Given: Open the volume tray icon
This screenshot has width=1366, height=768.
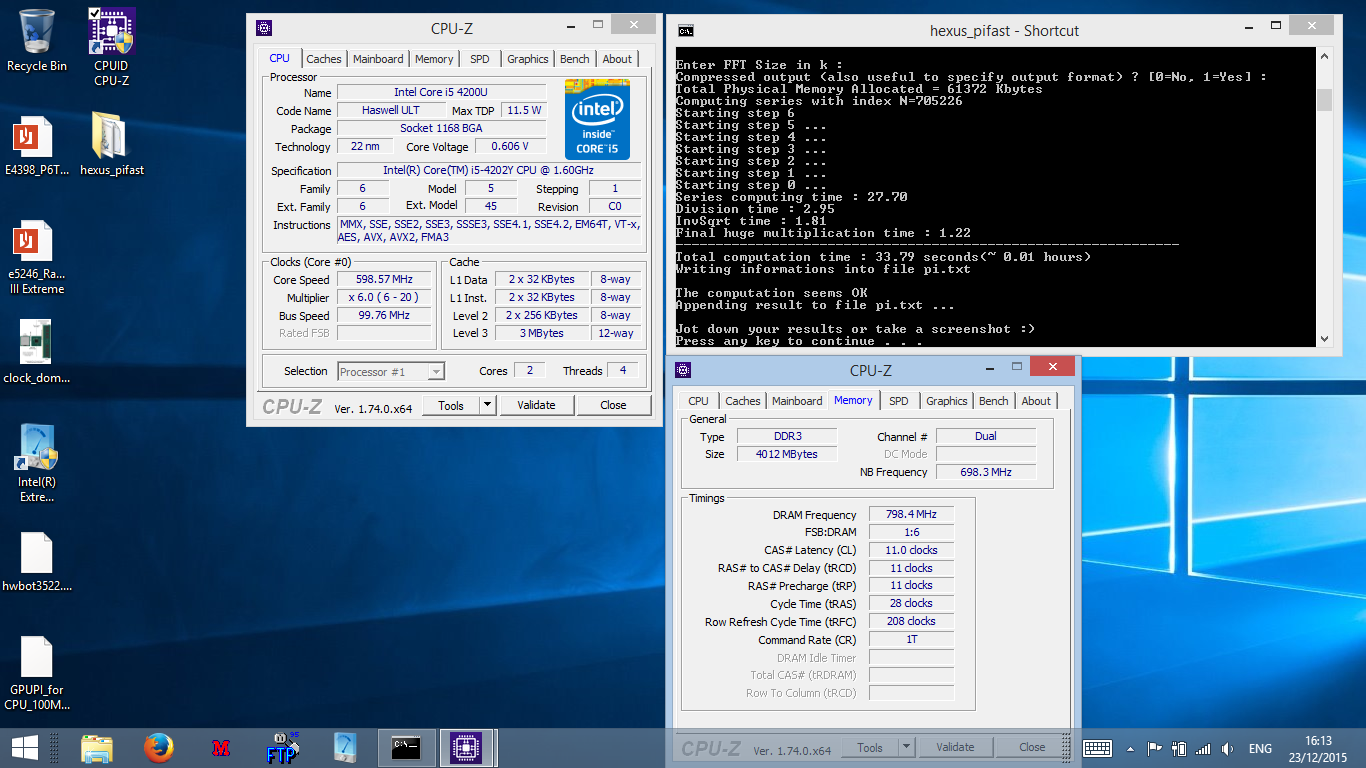Looking at the screenshot, I should 1227,748.
